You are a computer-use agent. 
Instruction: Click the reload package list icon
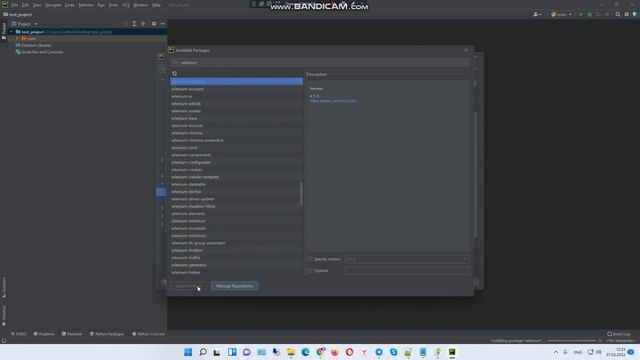click(x=175, y=73)
